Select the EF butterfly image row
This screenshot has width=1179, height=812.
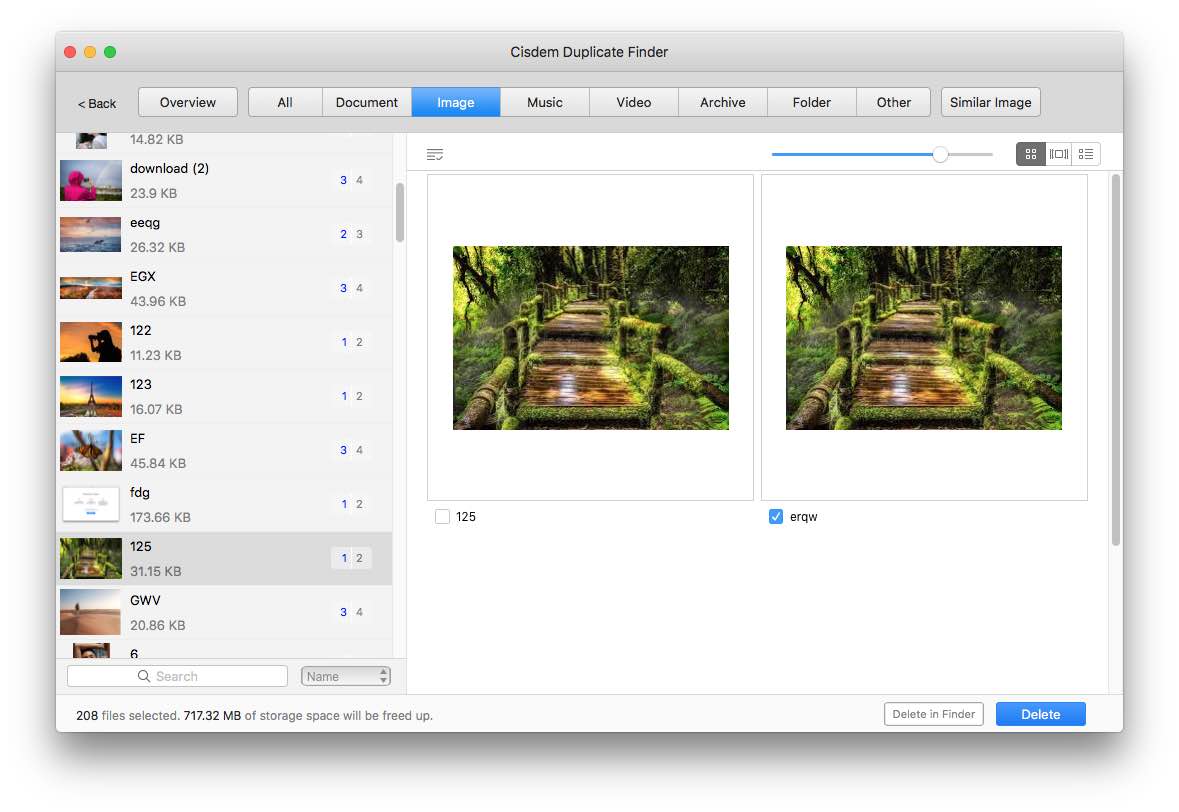click(224, 451)
